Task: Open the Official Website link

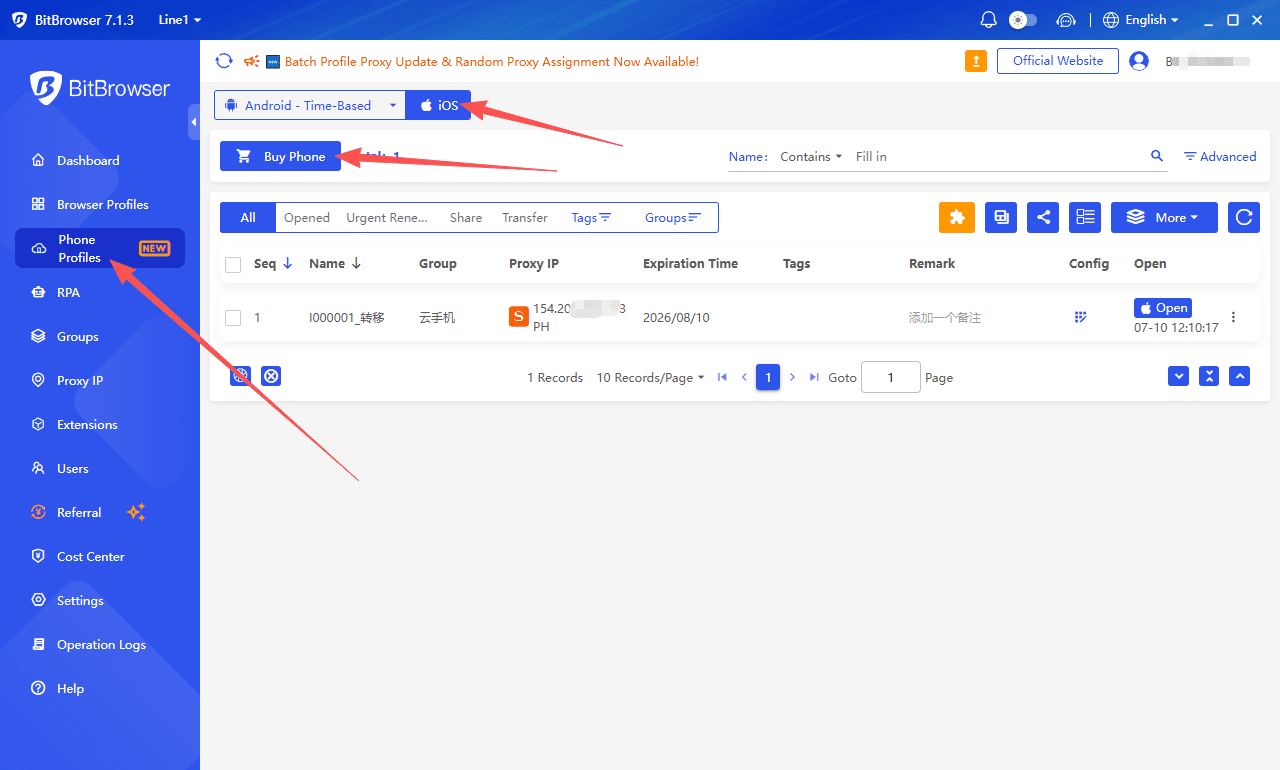Action: (x=1058, y=61)
